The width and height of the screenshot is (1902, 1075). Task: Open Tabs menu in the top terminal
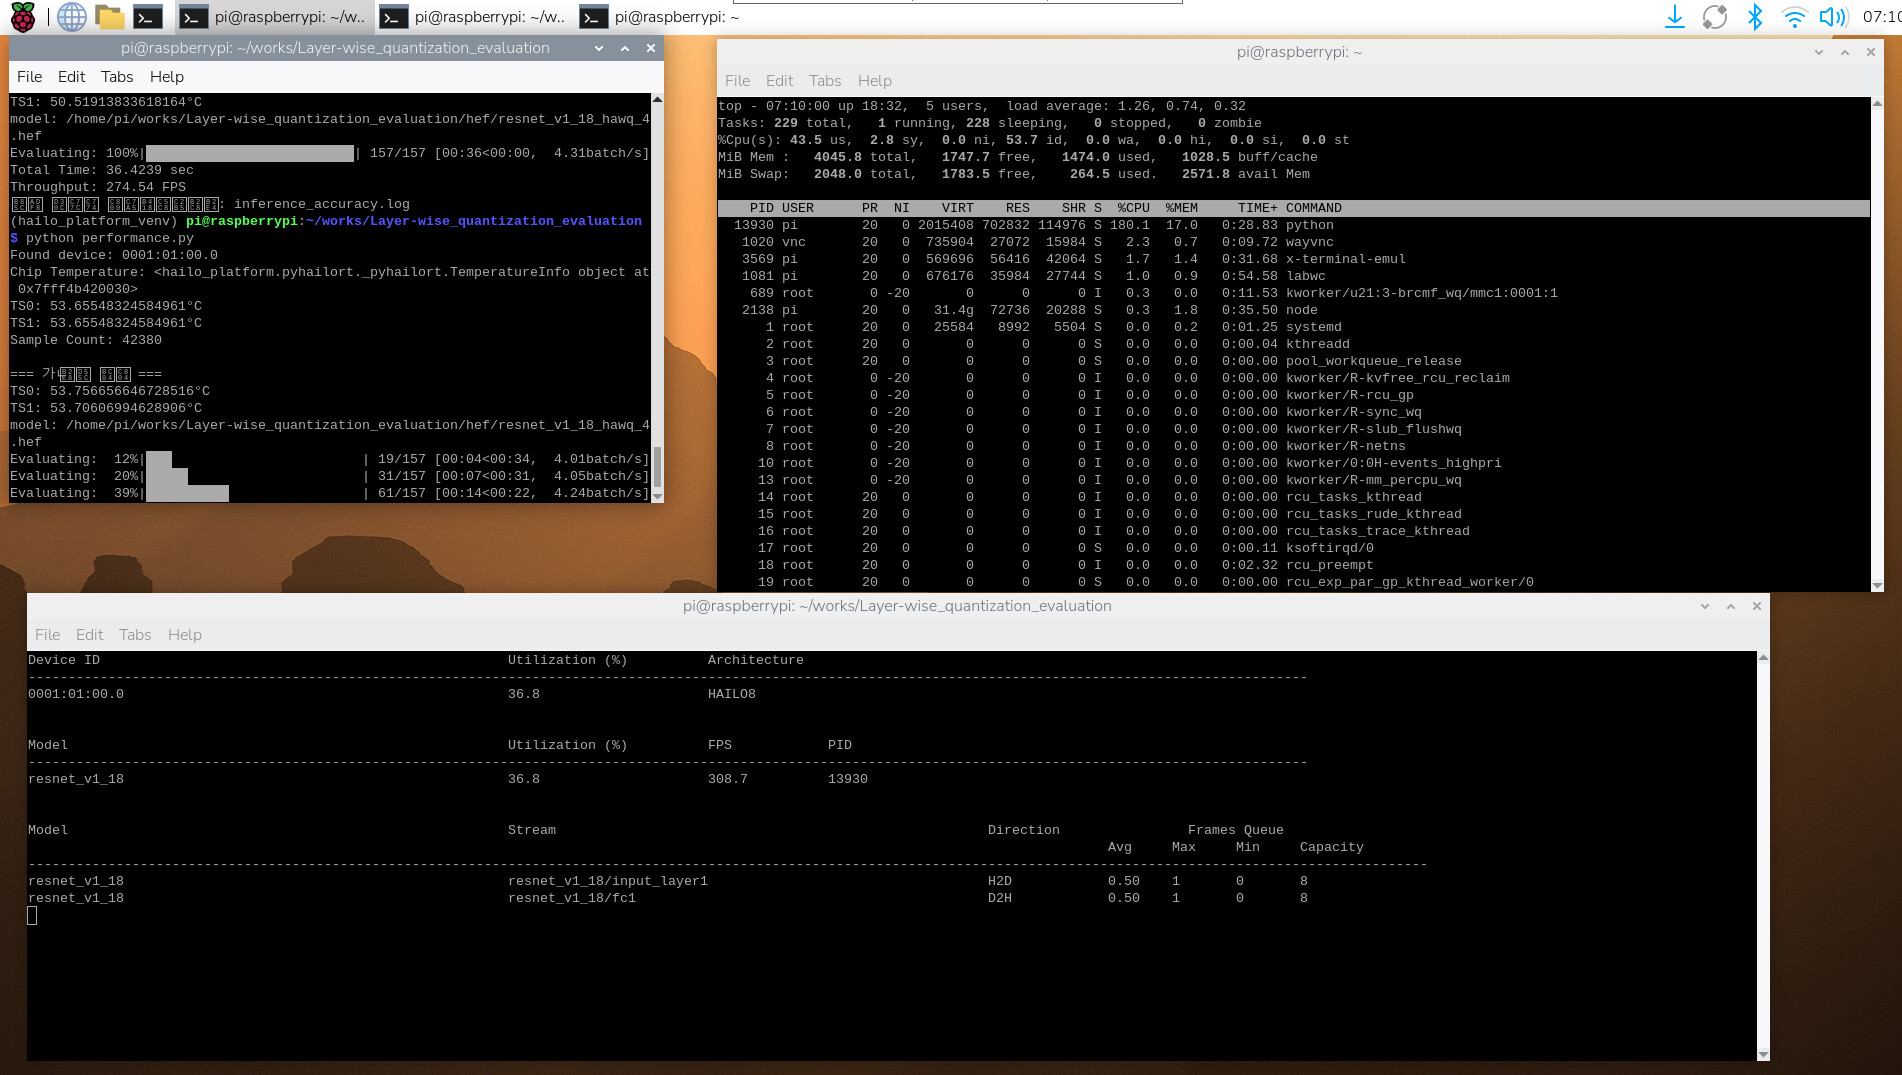click(x=824, y=81)
